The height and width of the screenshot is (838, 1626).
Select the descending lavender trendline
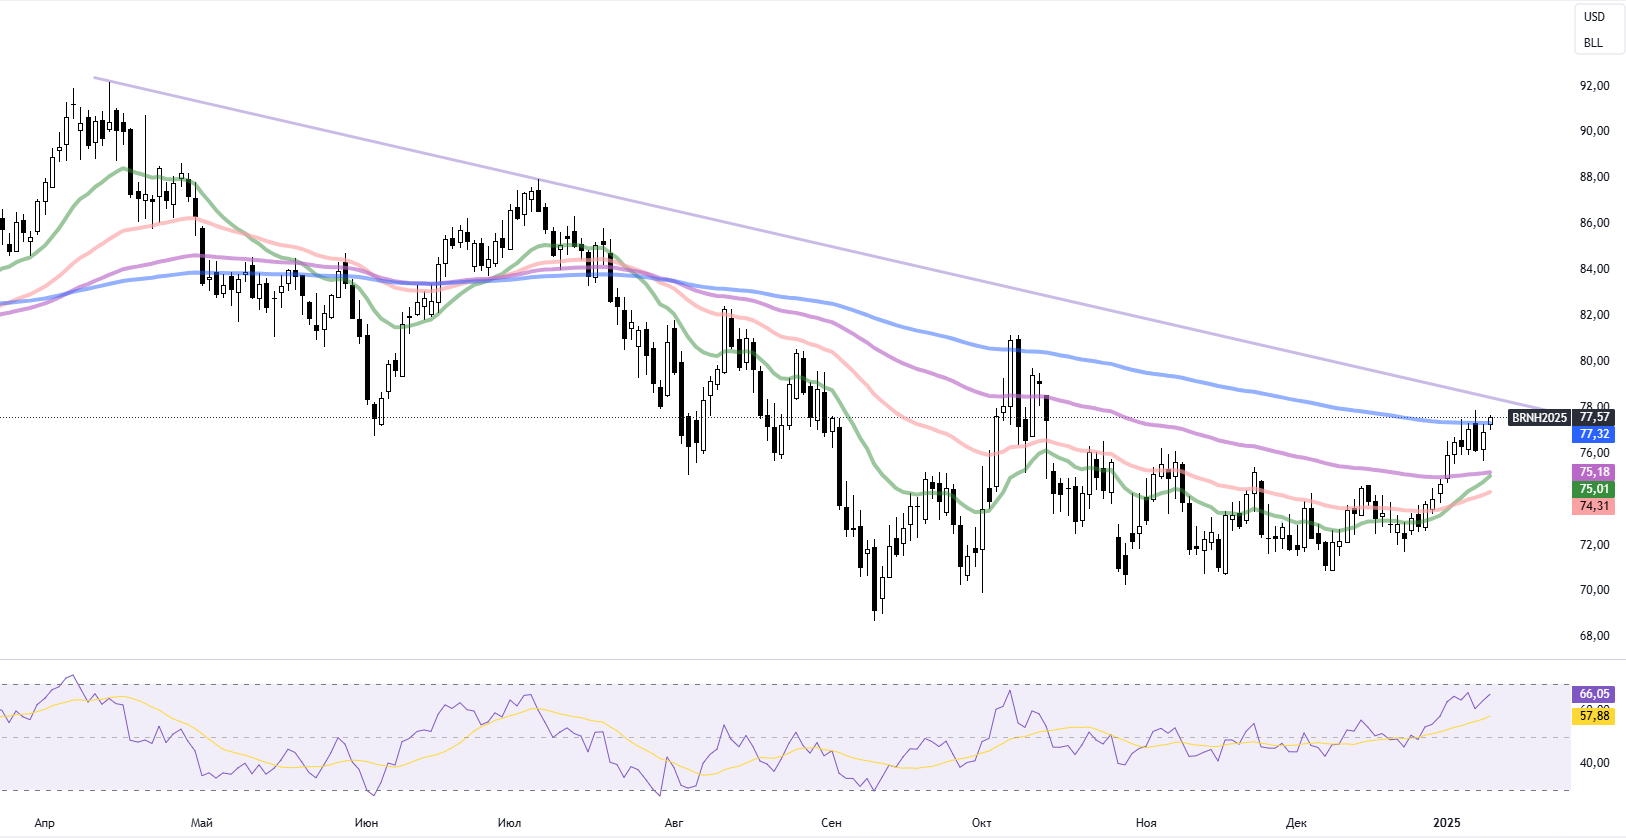point(820,243)
